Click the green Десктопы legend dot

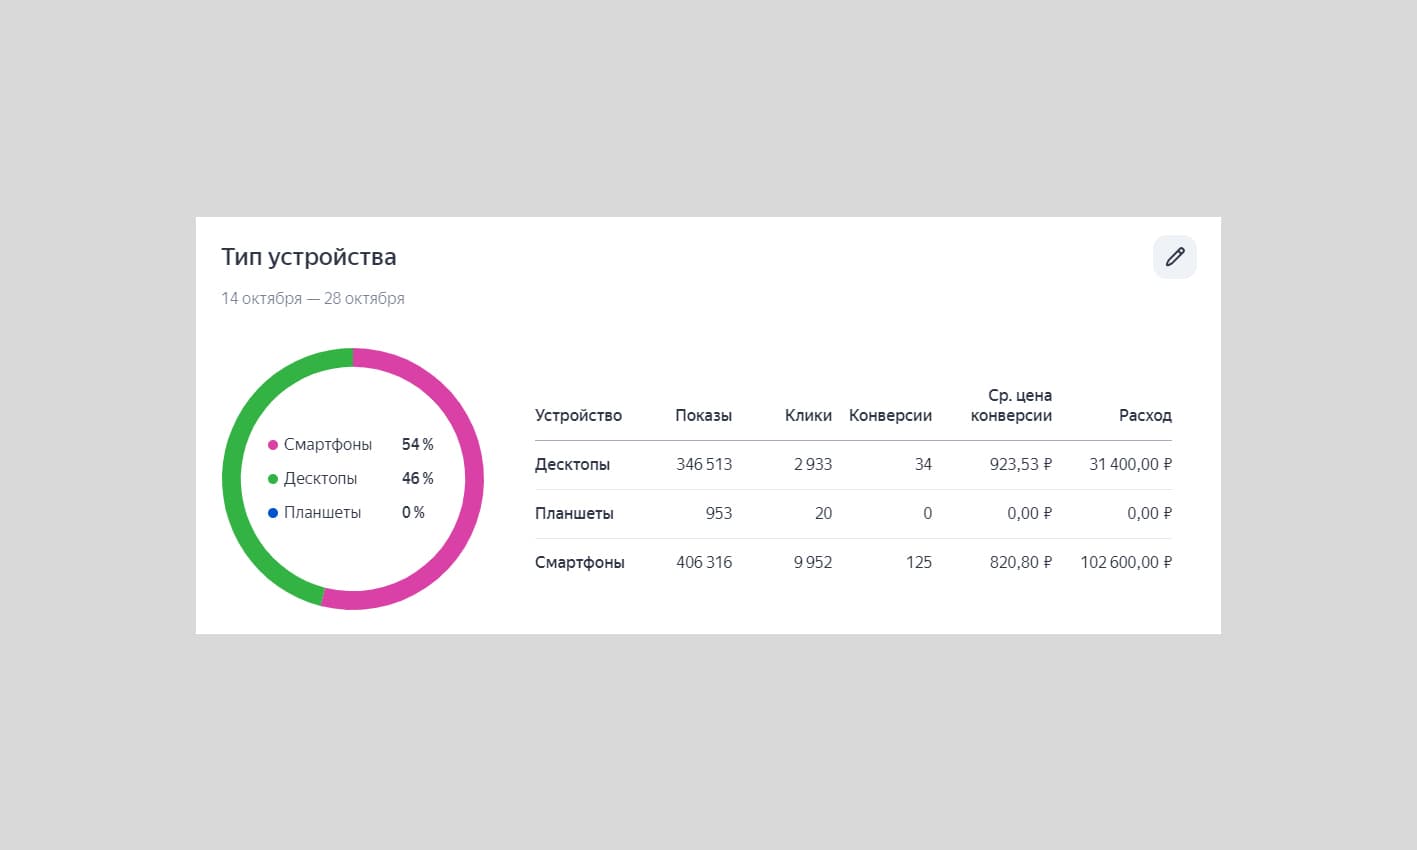pos(273,479)
